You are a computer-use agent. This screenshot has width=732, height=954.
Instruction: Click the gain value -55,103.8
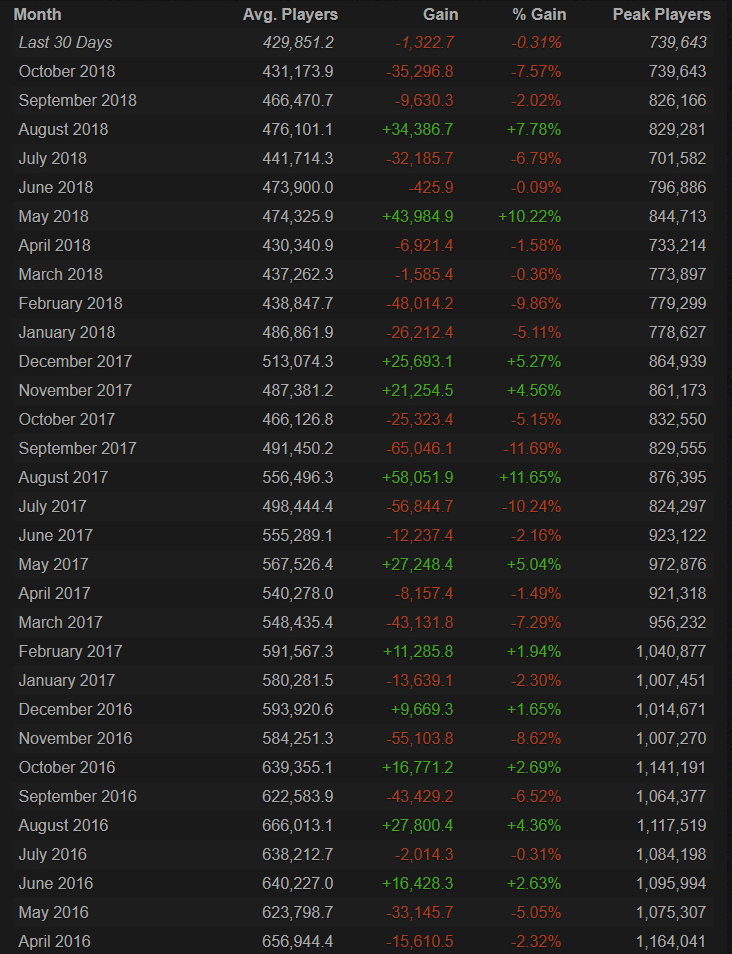tap(420, 738)
